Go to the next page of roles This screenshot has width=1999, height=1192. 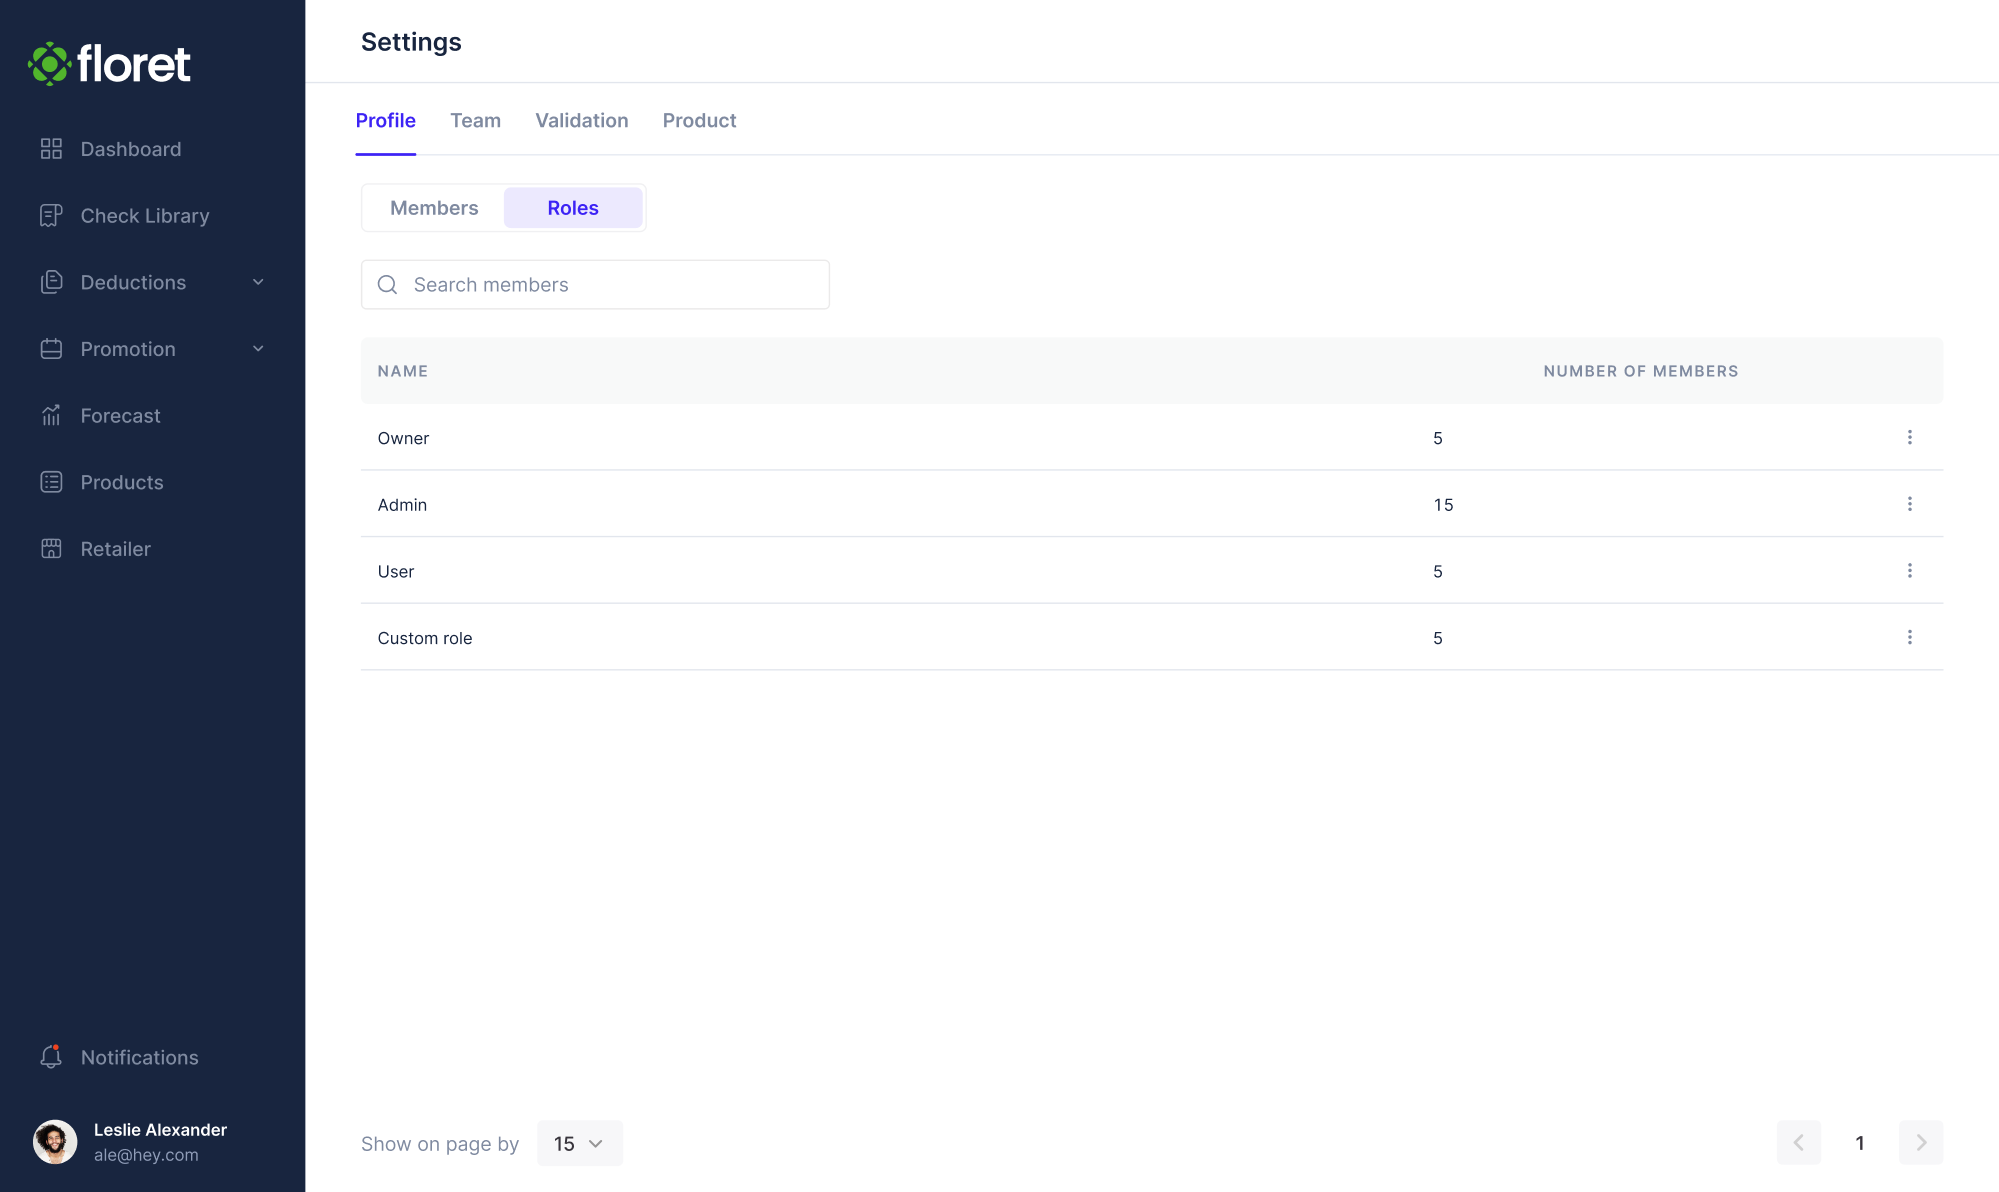pyautogui.click(x=1920, y=1143)
